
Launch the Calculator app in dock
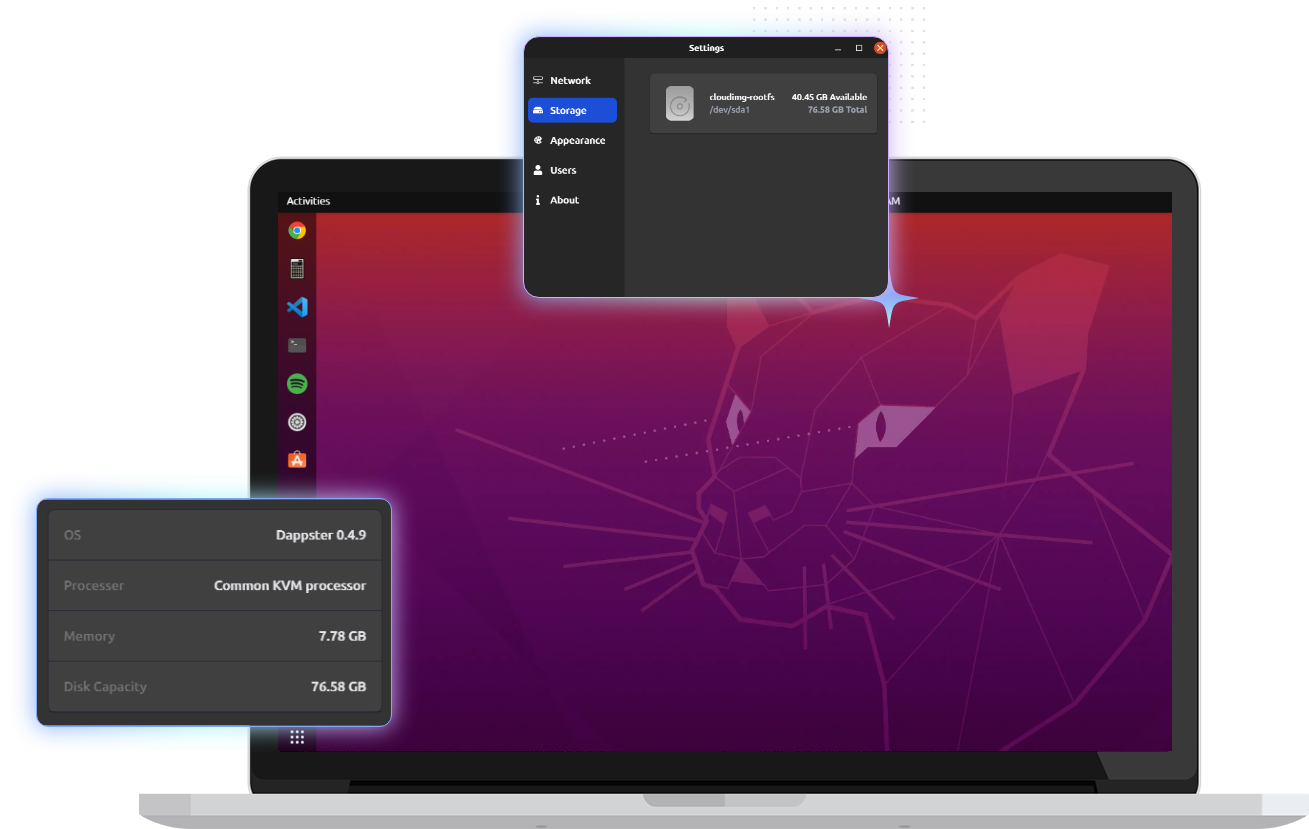pos(297,269)
